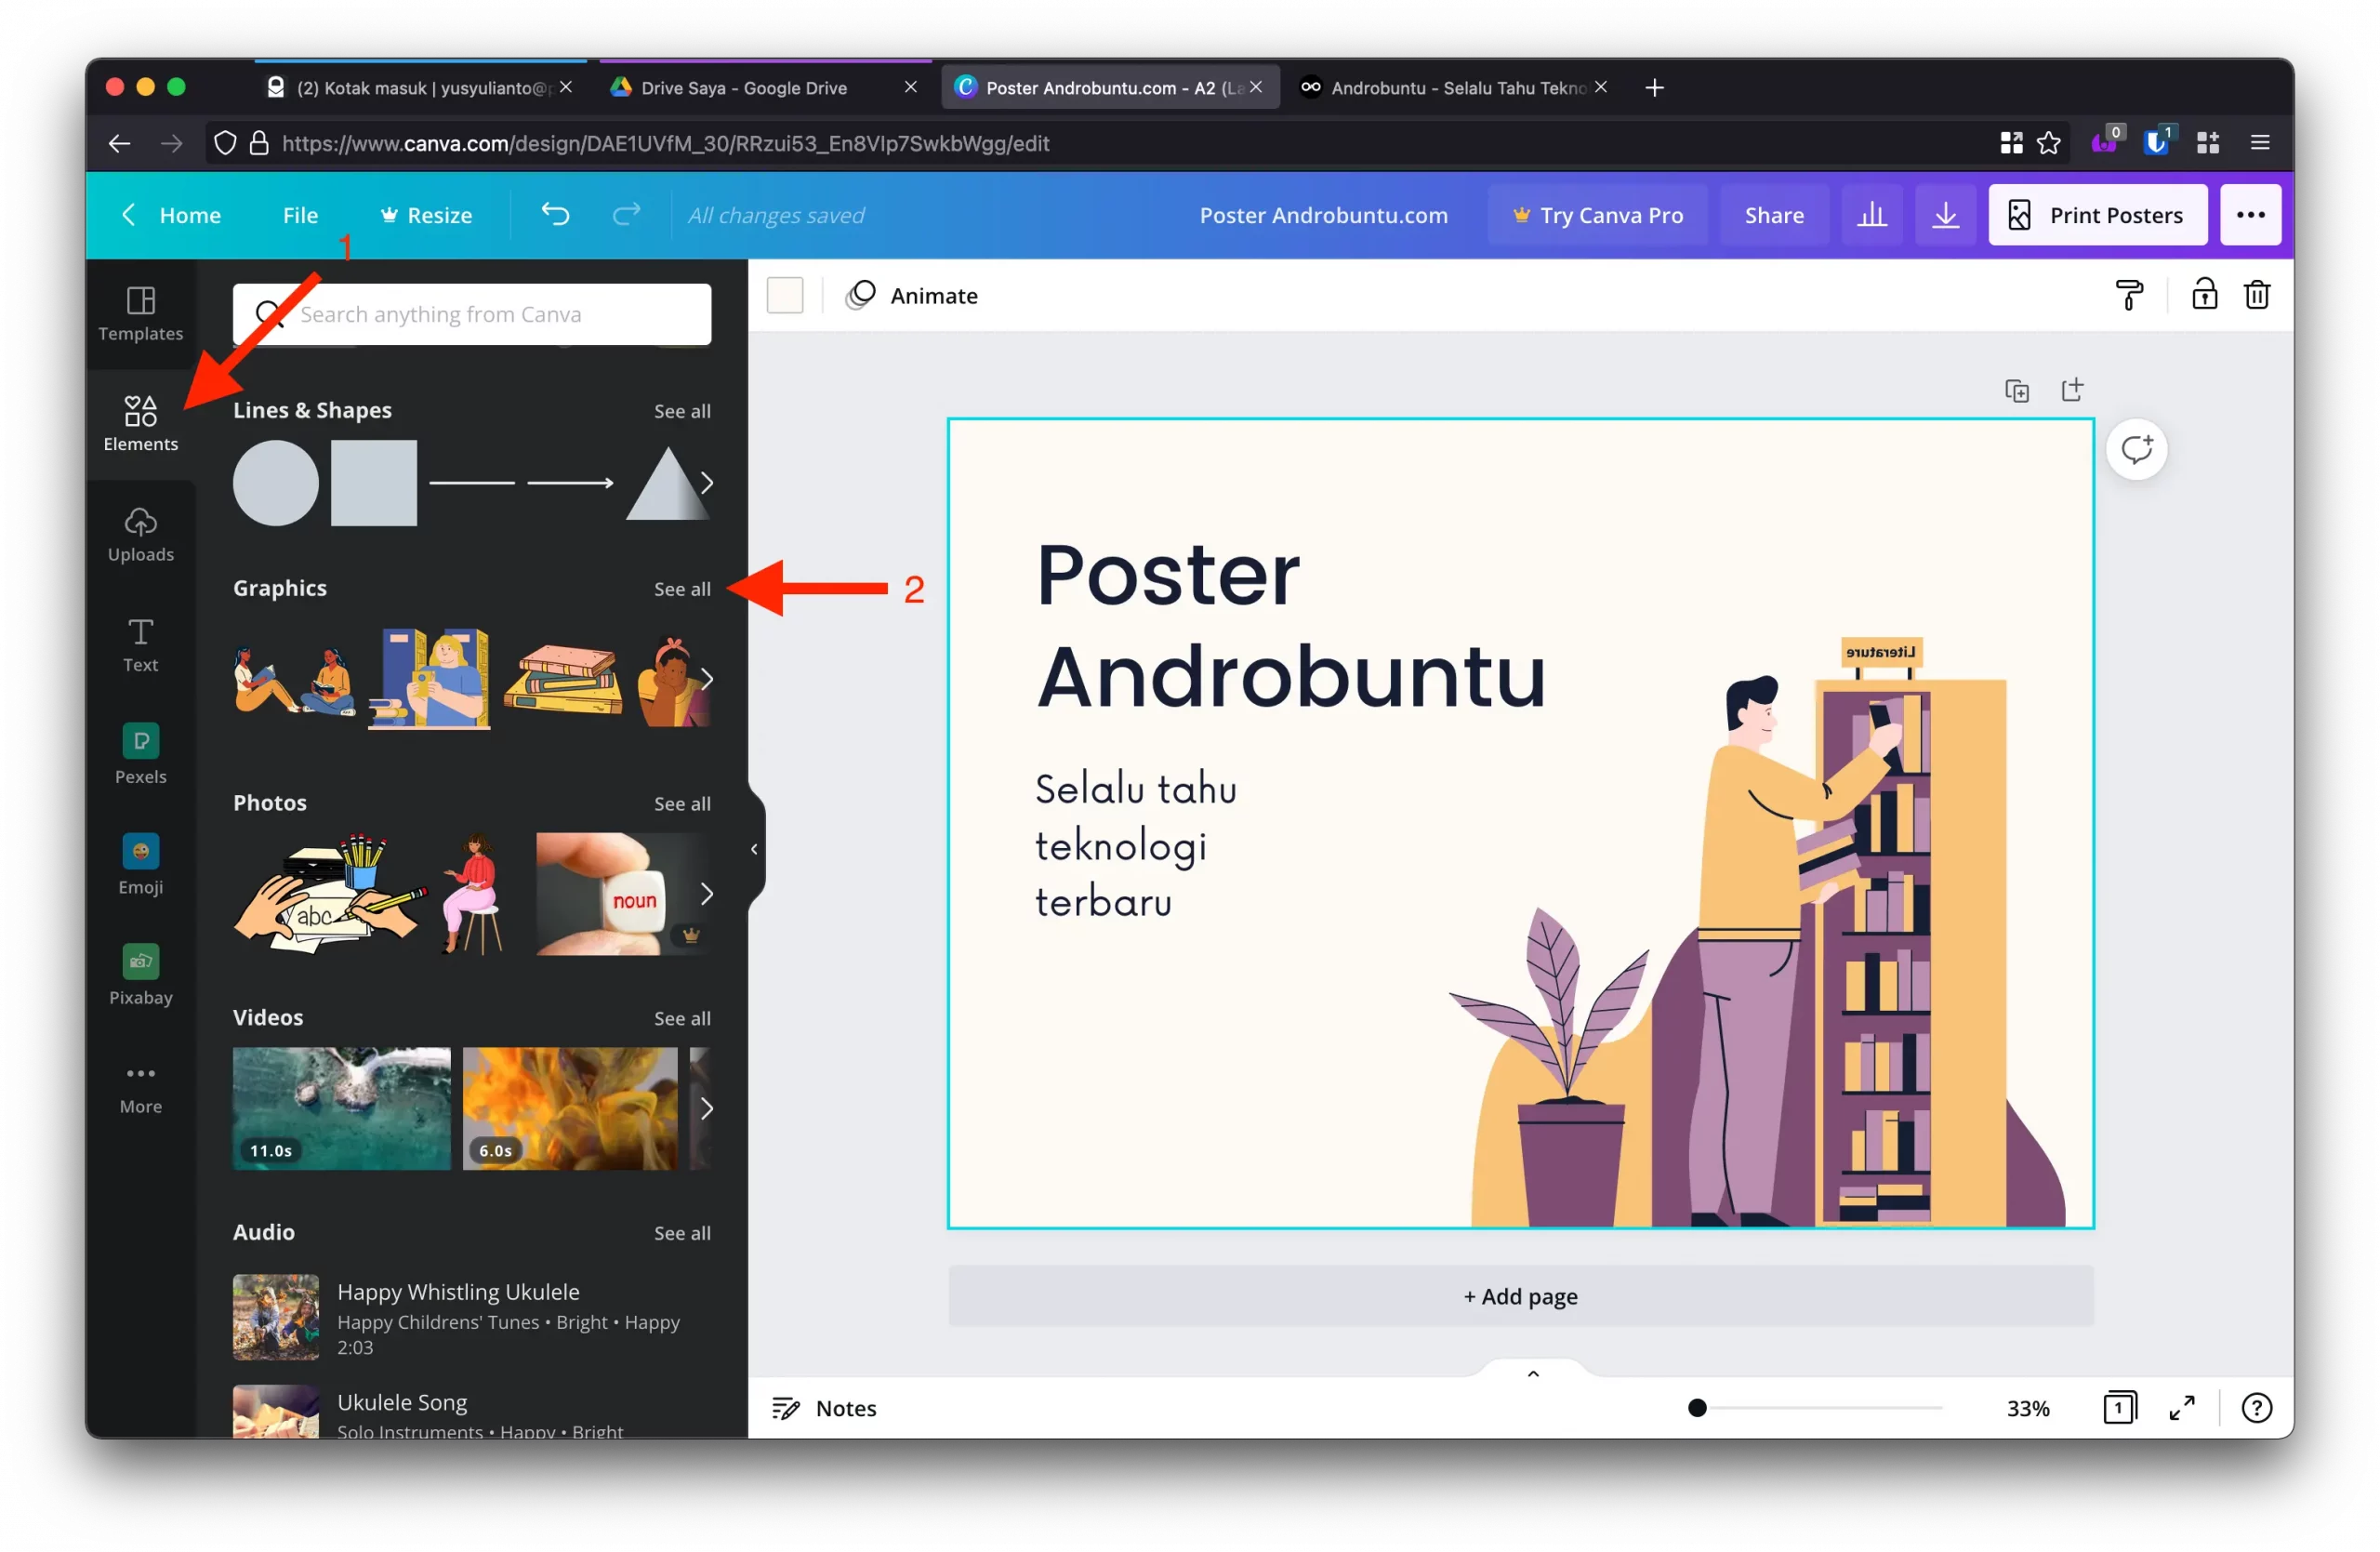Open the Pexels sidebar app
The image size is (2380, 1552).
tap(140, 754)
